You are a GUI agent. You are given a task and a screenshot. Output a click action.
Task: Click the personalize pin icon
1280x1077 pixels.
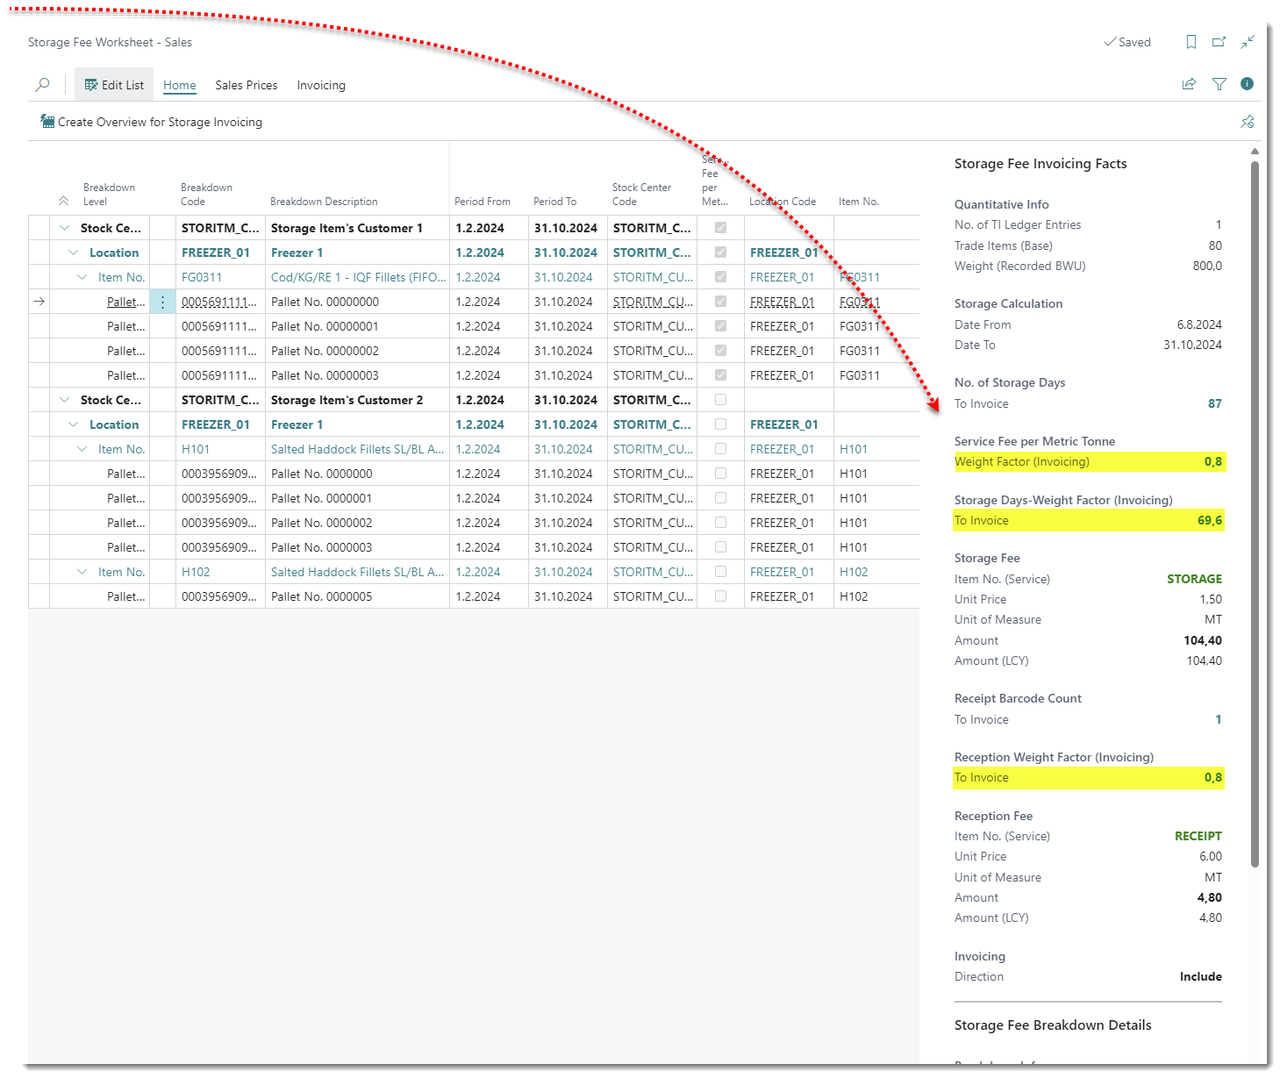coord(1247,122)
